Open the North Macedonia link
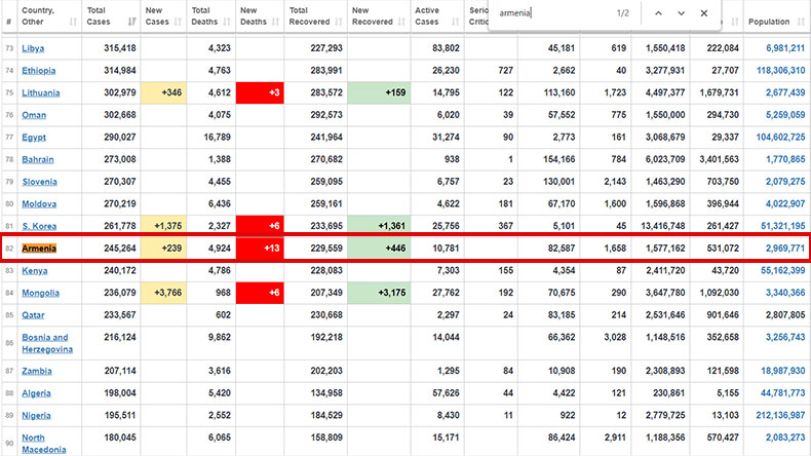Viewport: 811px width, 456px height. click(43, 444)
